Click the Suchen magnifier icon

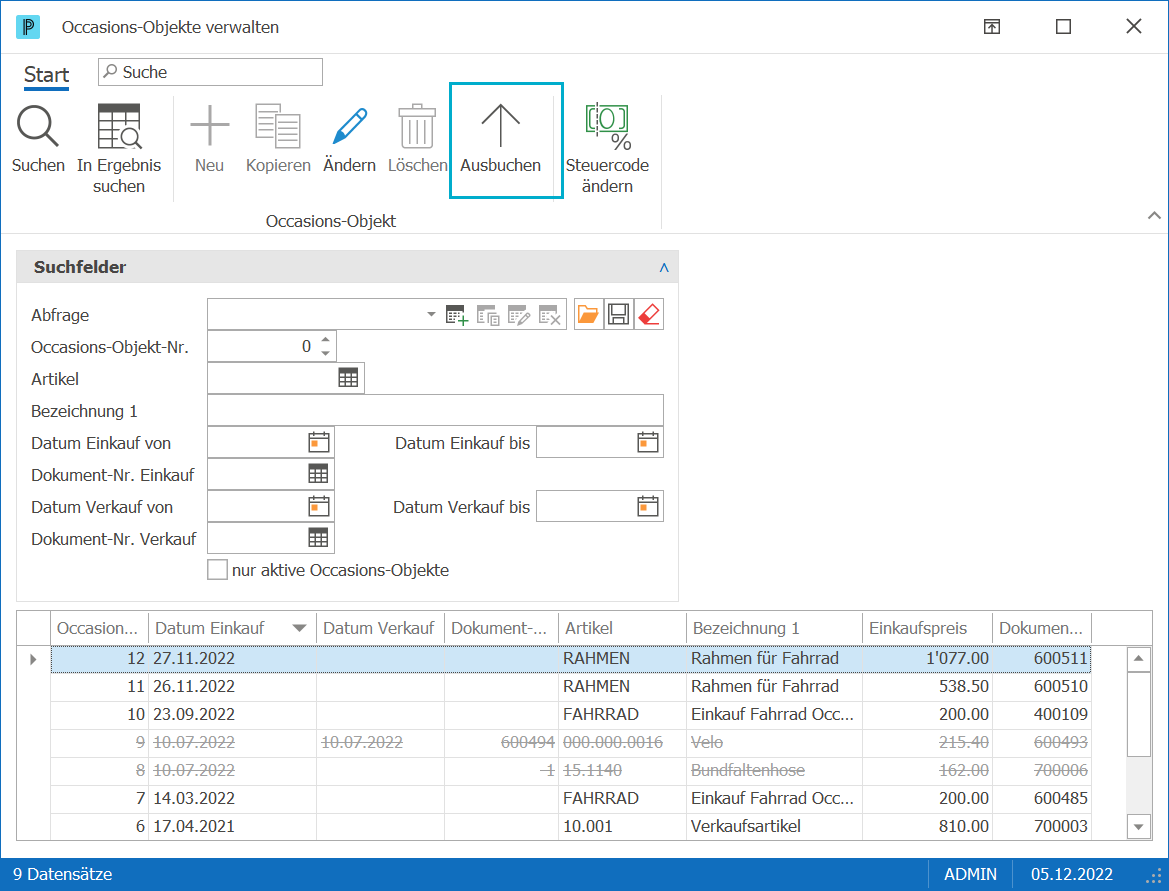38,127
